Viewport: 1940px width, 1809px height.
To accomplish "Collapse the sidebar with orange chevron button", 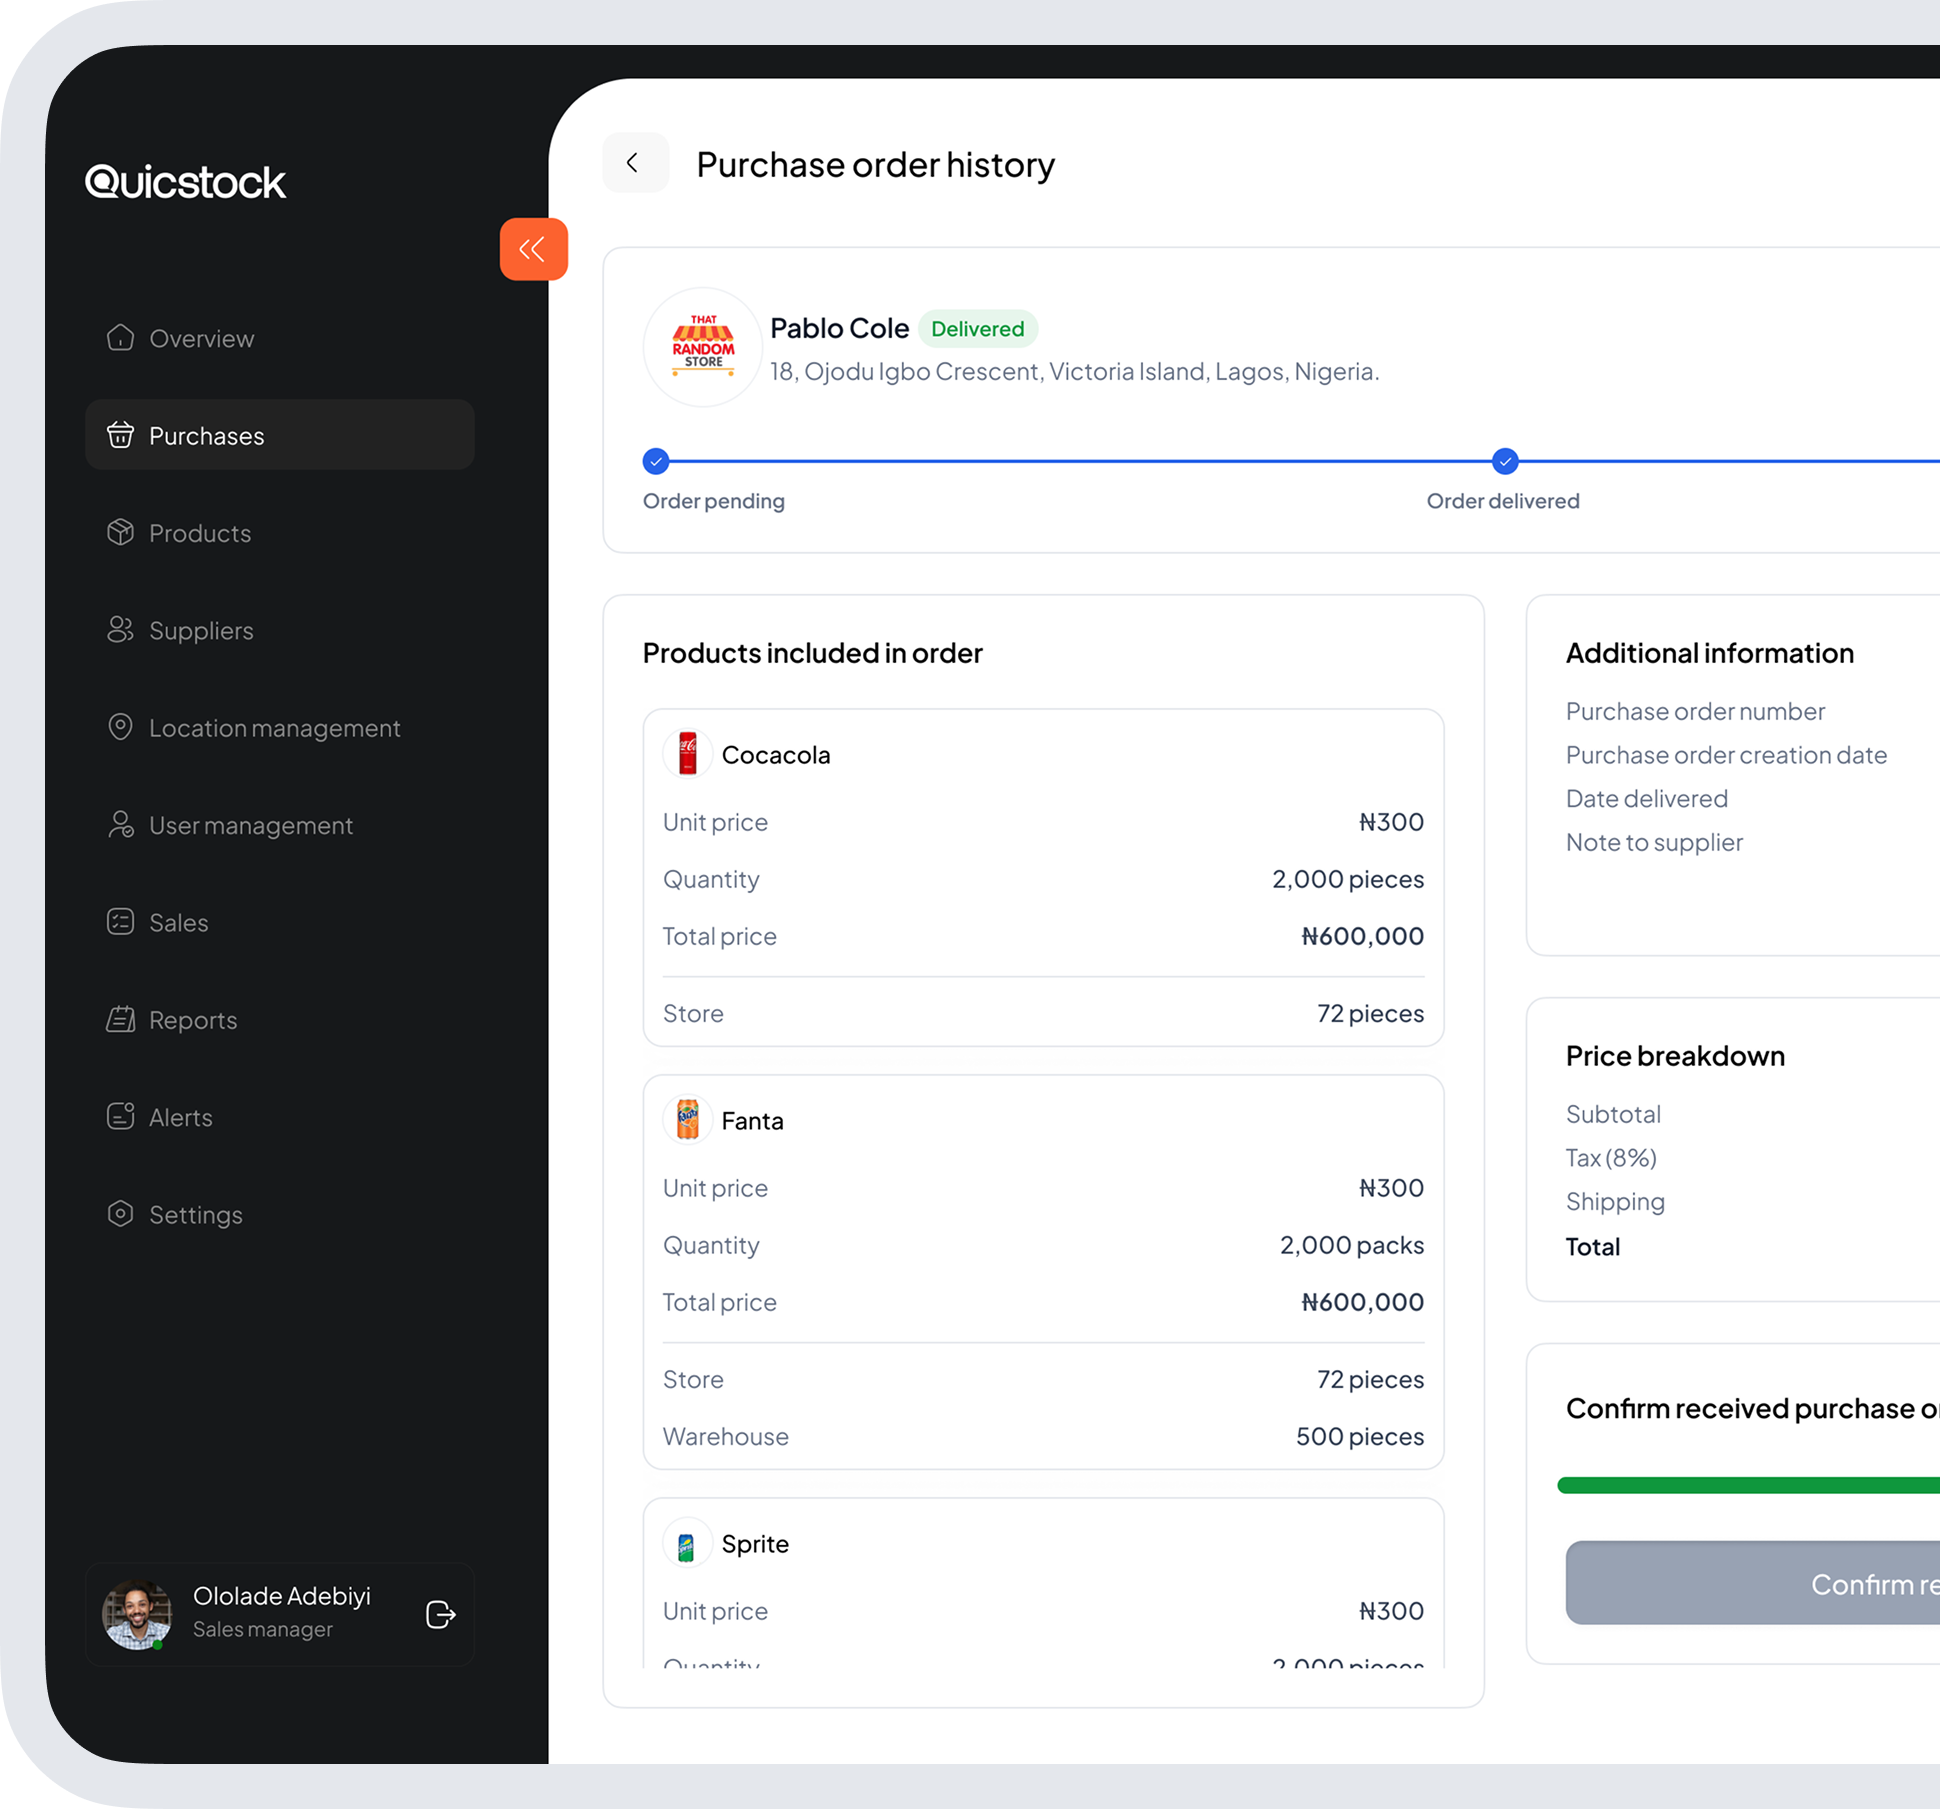I will pyautogui.click(x=534, y=249).
